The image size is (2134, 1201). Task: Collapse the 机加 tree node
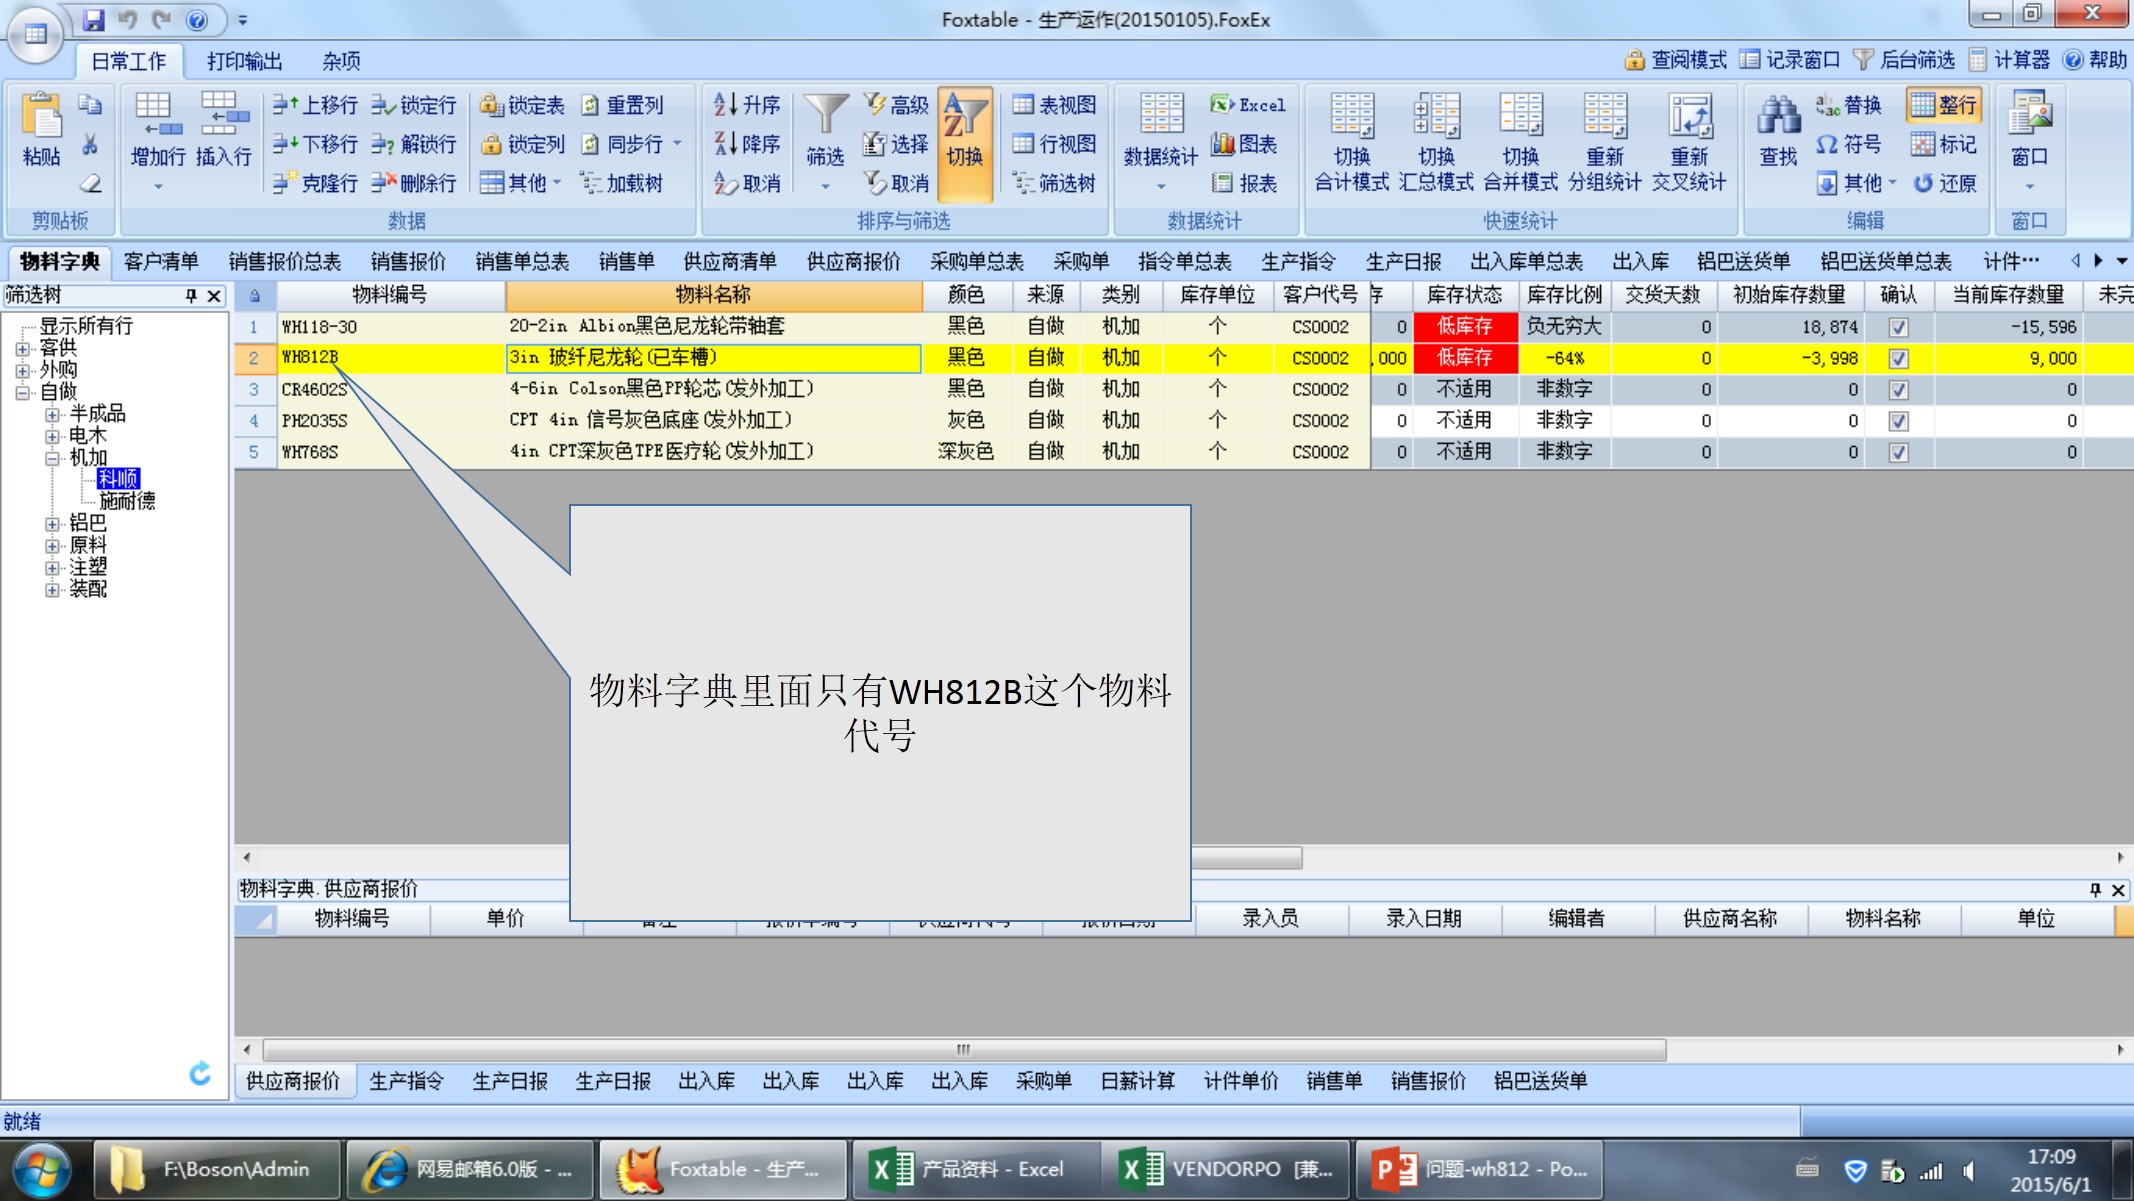52,459
